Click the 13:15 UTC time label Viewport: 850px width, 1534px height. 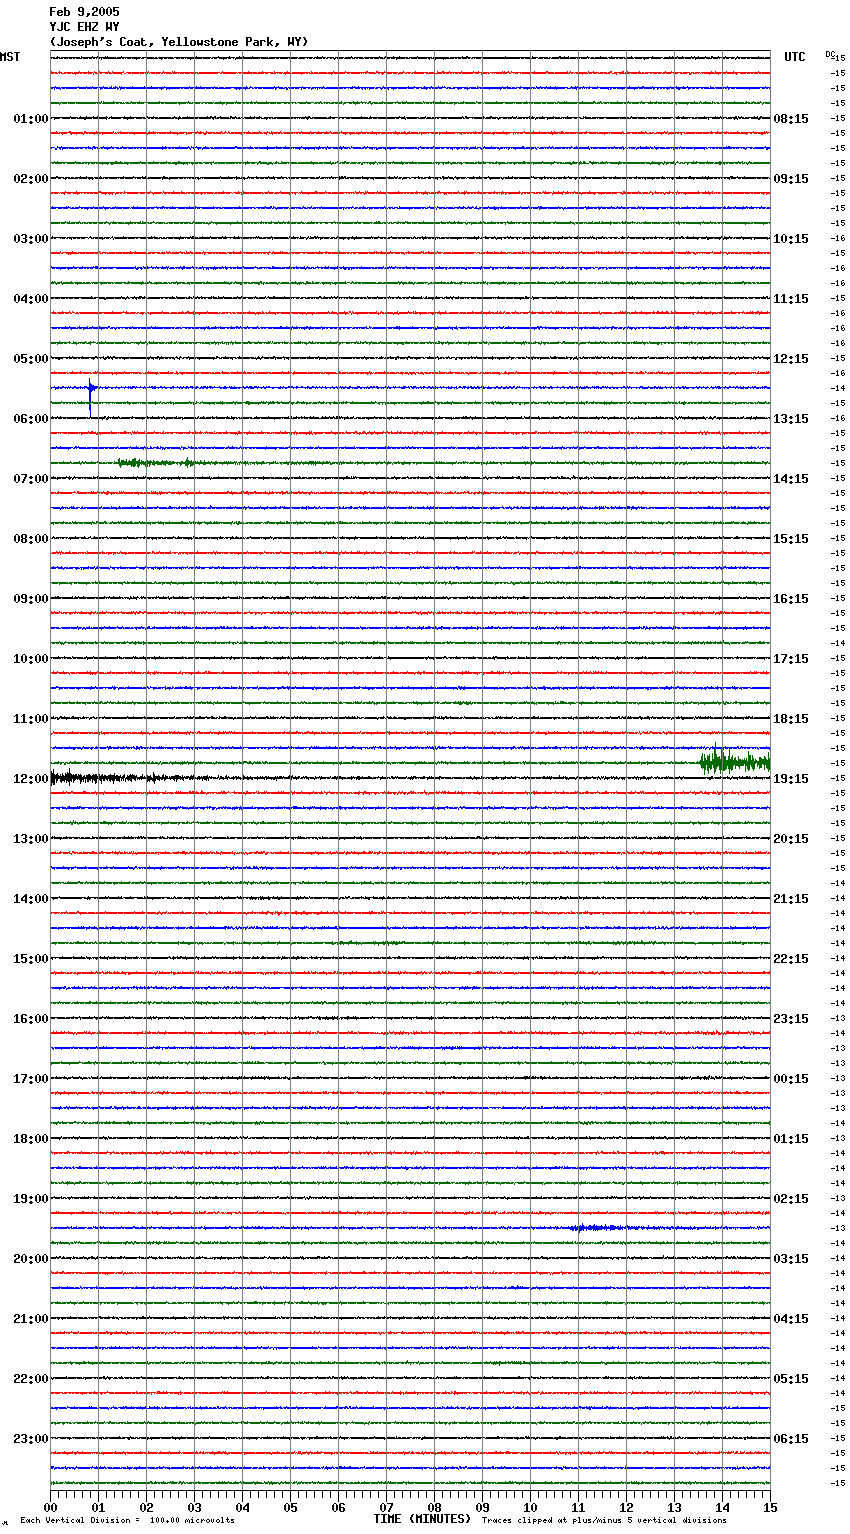(791, 419)
